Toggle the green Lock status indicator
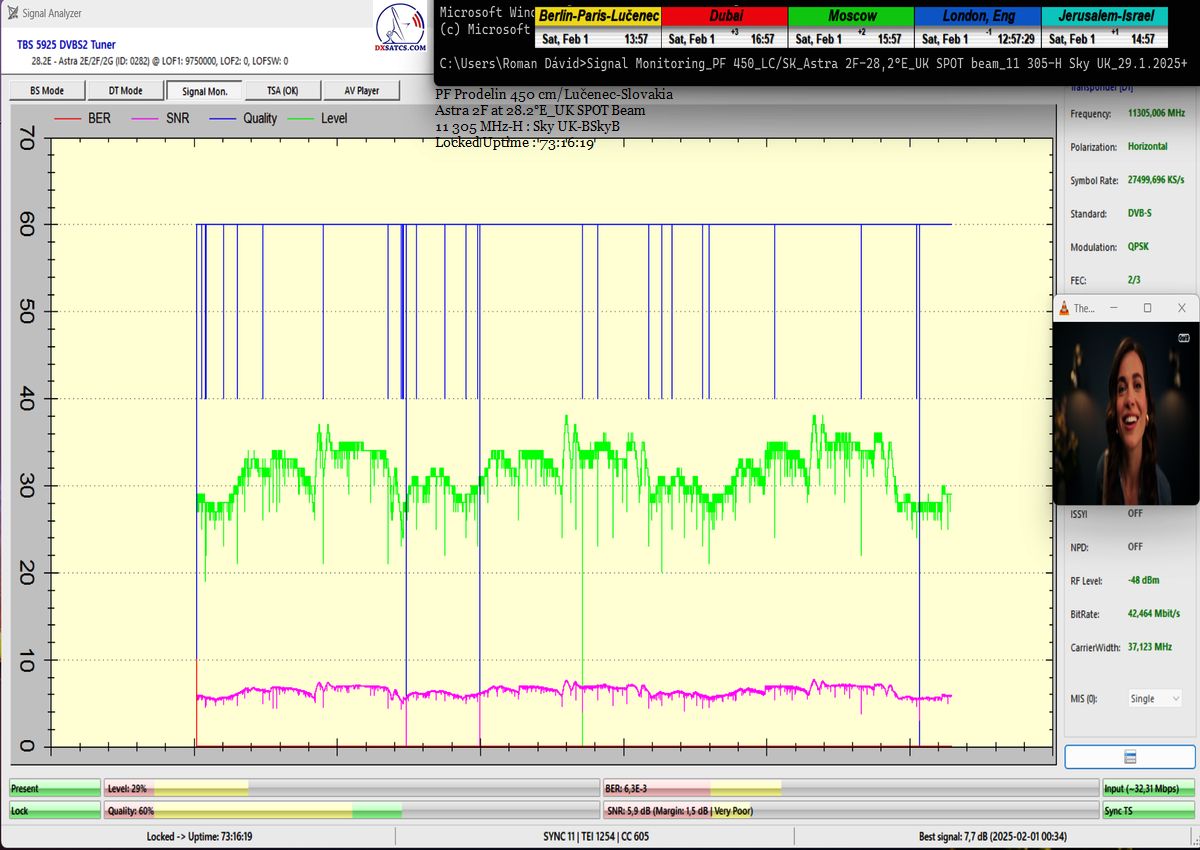 [x=55, y=811]
